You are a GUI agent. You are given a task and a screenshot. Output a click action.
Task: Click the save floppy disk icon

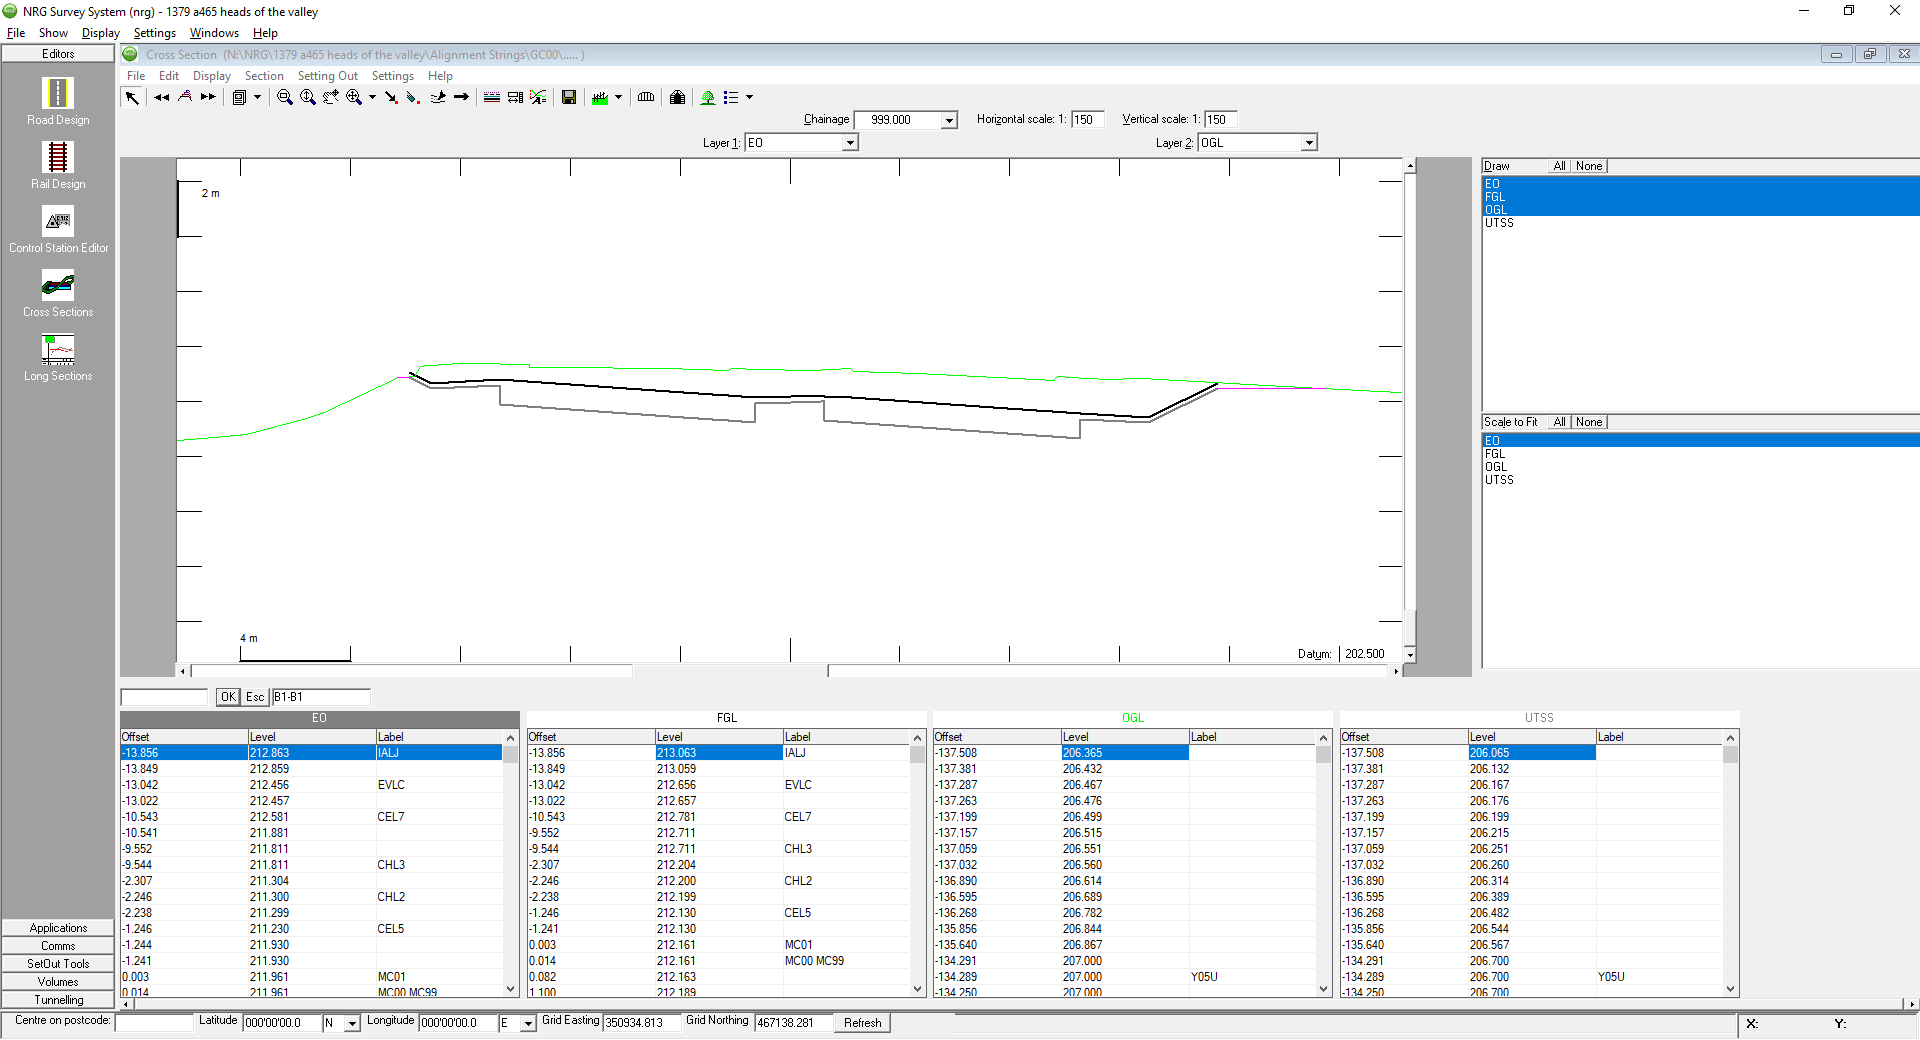pyautogui.click(x=569, y=97)
